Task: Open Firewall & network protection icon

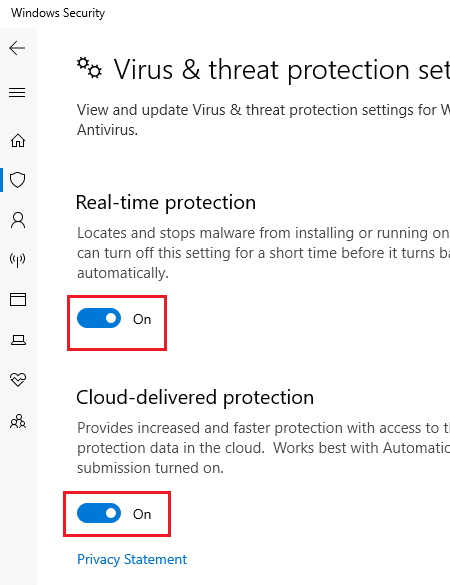Action: [18, 260]
